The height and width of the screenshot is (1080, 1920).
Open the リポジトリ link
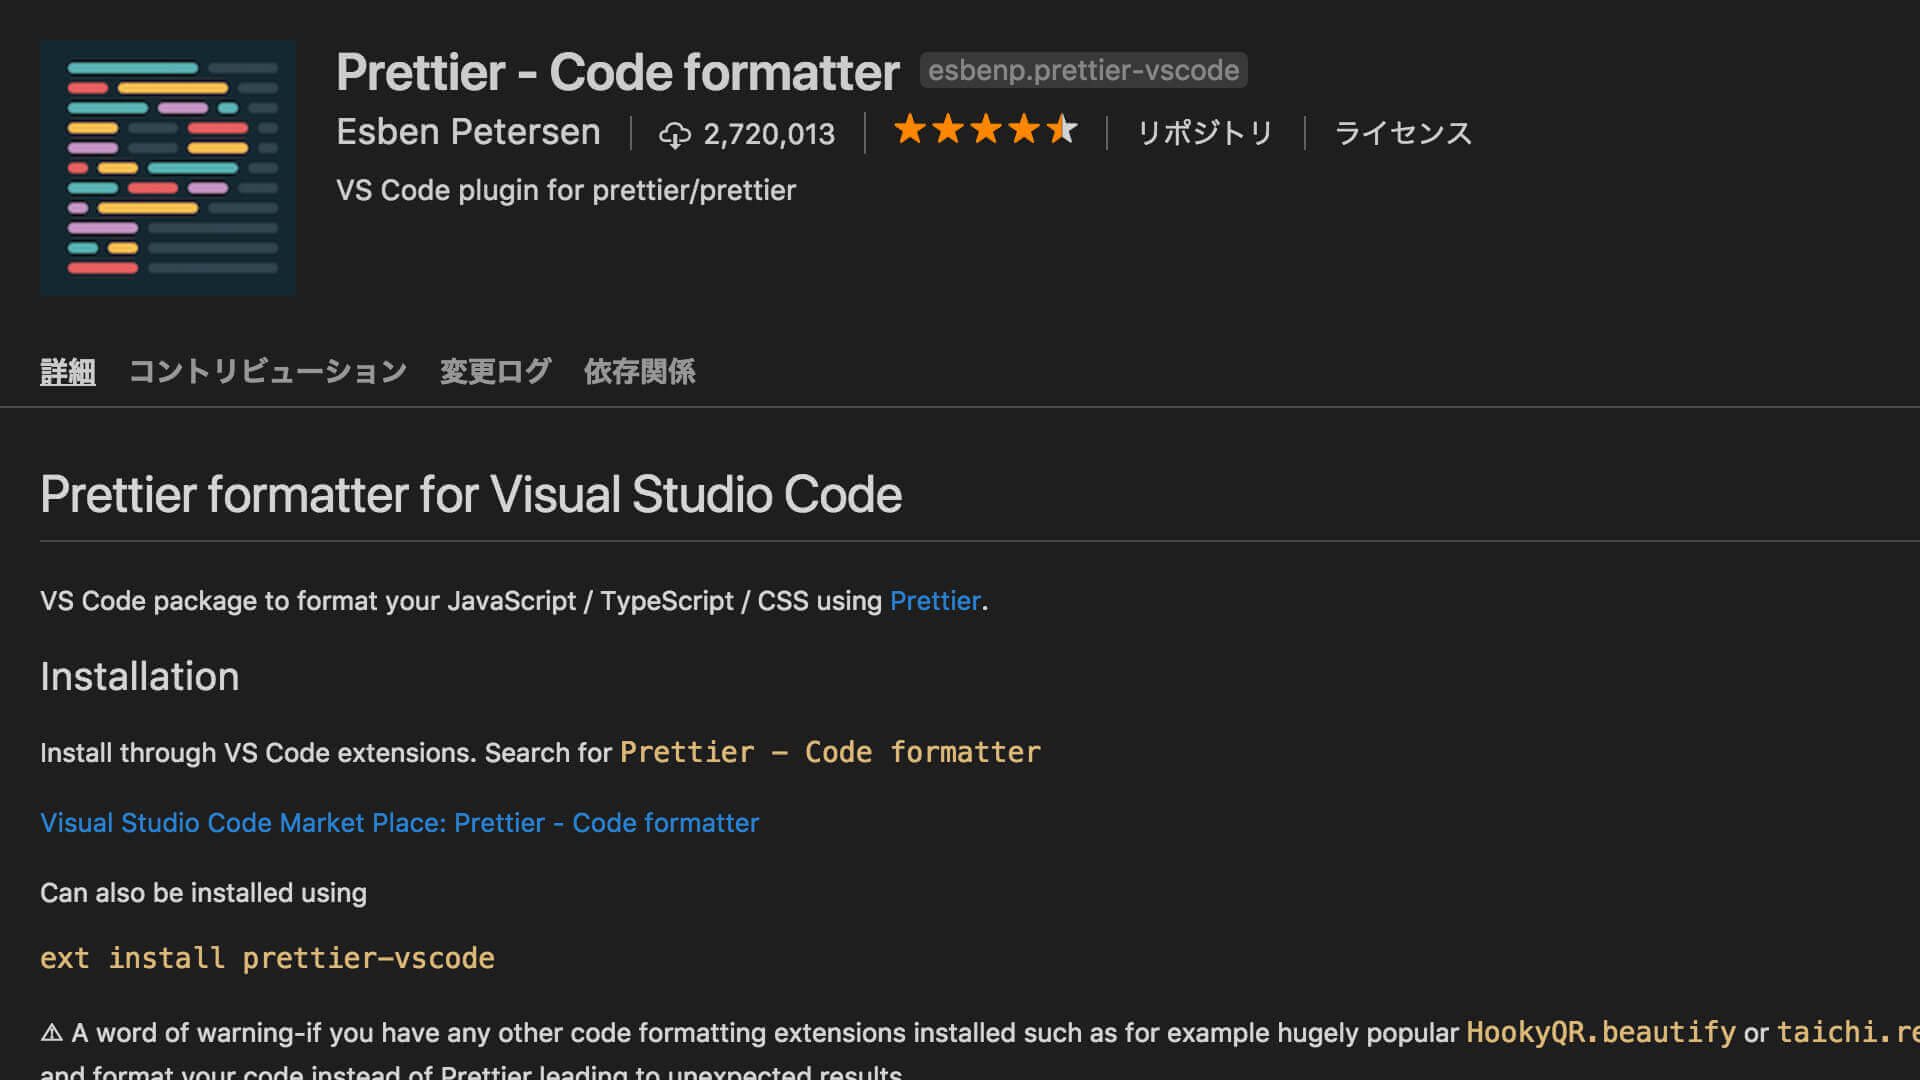pos(1204,132)
